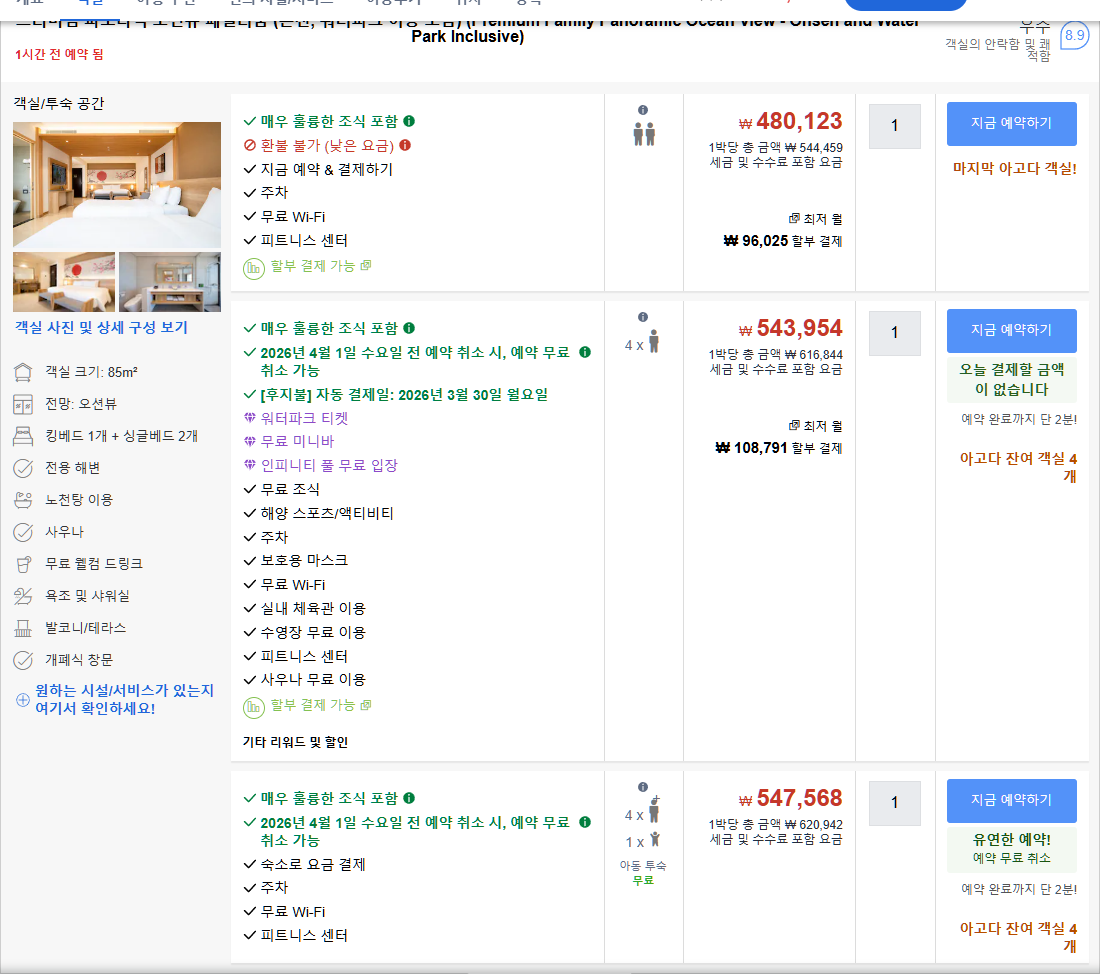Click 유연한 예약! 예약 무료 취소 badge
1100x975 pixels.
[x=1012, y=849]
